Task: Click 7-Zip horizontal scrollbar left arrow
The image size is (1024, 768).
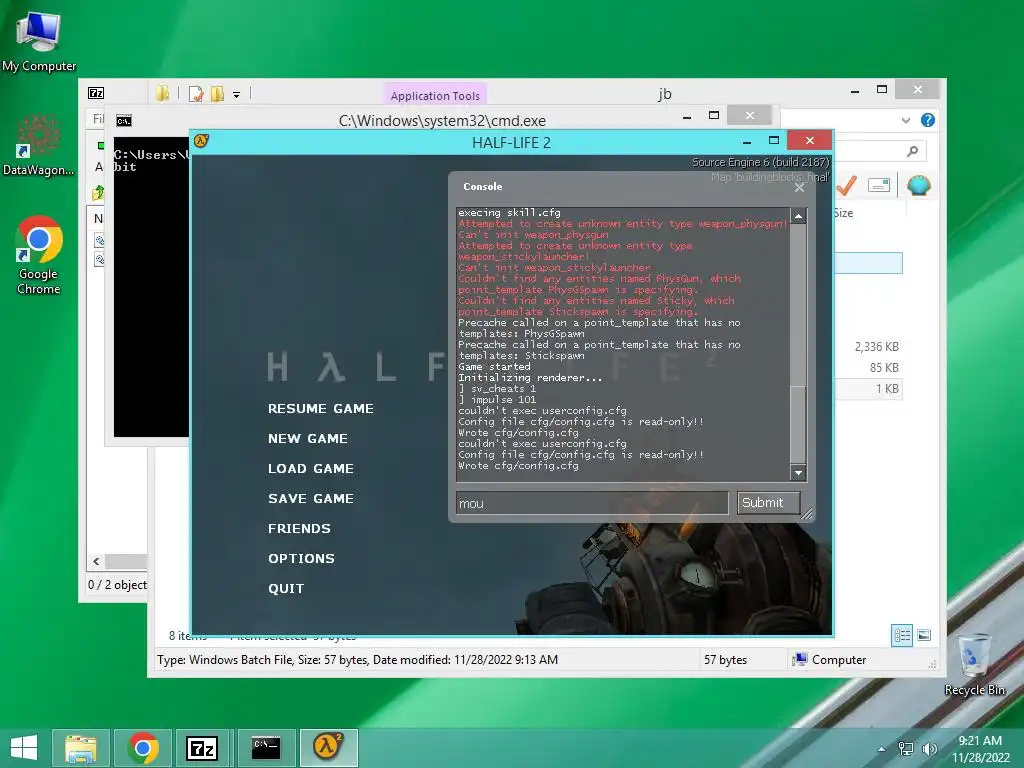Action: coord(96,561)
